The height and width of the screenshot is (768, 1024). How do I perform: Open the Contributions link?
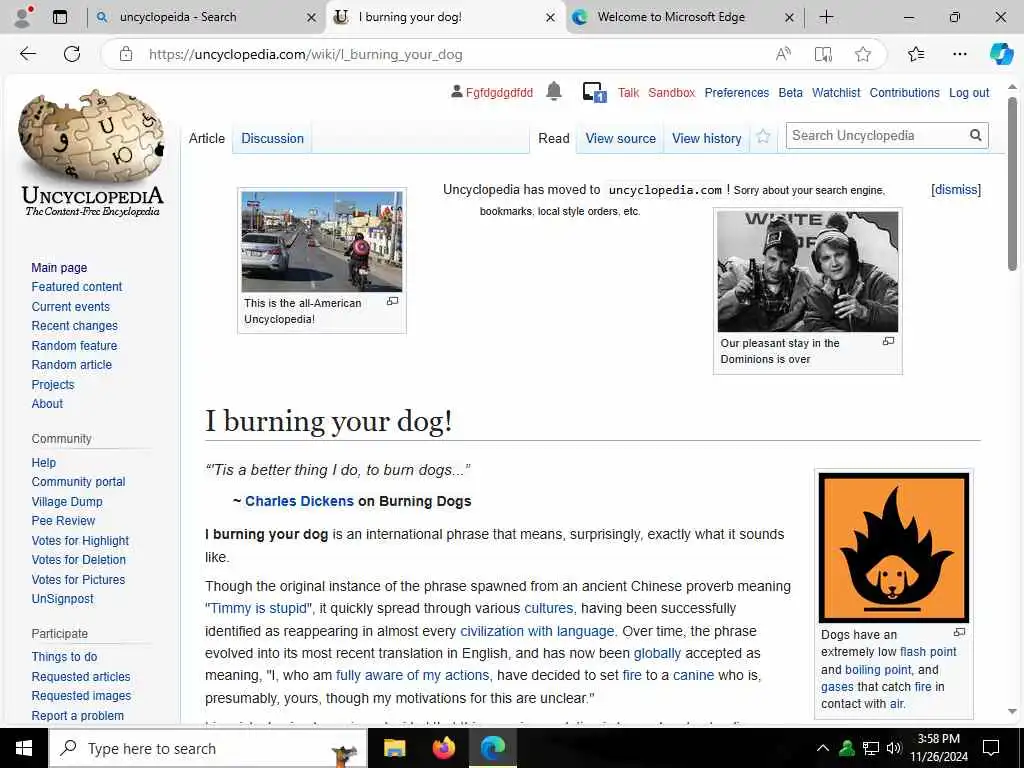(x=904, y=93)
